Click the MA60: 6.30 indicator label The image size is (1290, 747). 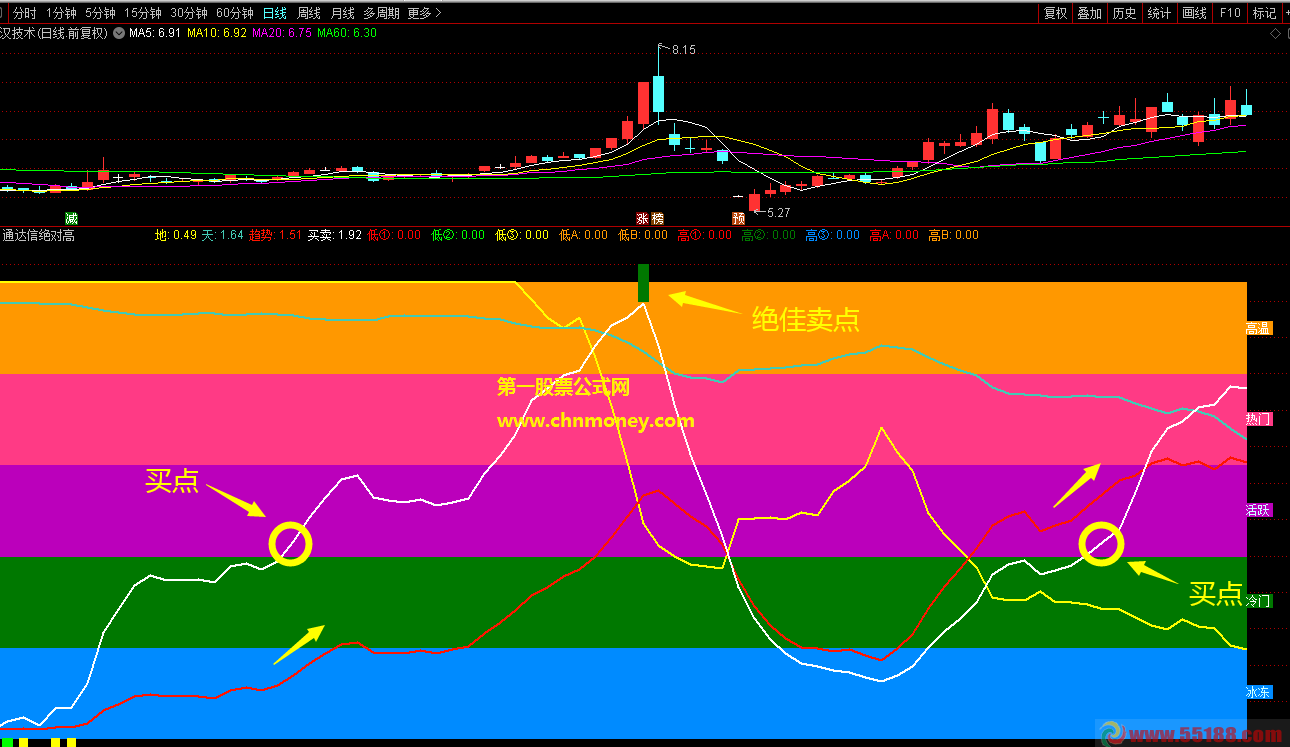click(x=347, y=33)
